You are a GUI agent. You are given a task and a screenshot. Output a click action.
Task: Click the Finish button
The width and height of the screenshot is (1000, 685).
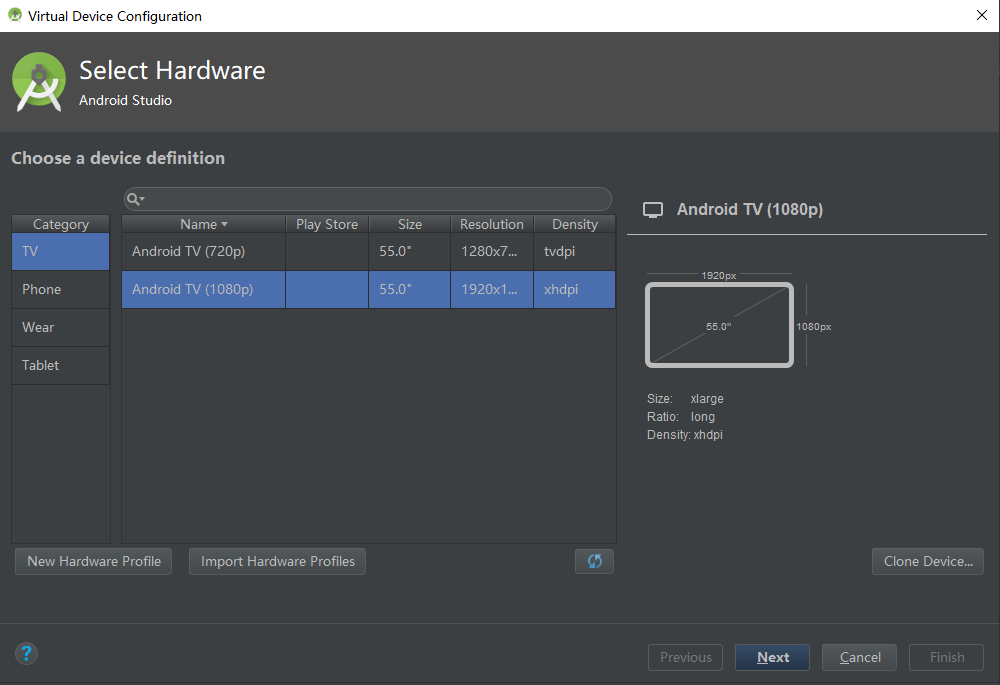tap(946, 658)
